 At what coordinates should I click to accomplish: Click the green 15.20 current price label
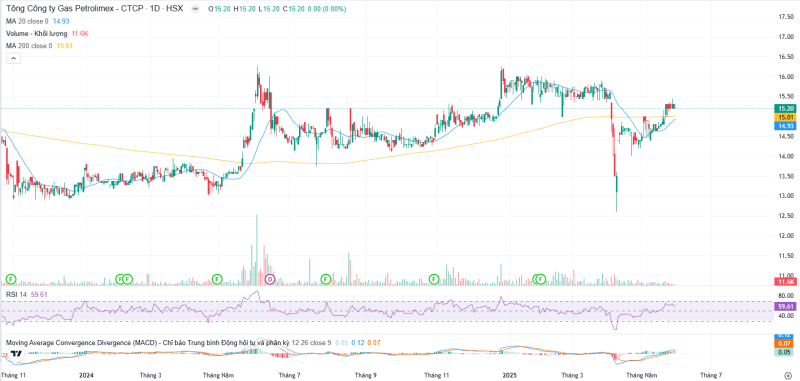click(x=784, y=109)
